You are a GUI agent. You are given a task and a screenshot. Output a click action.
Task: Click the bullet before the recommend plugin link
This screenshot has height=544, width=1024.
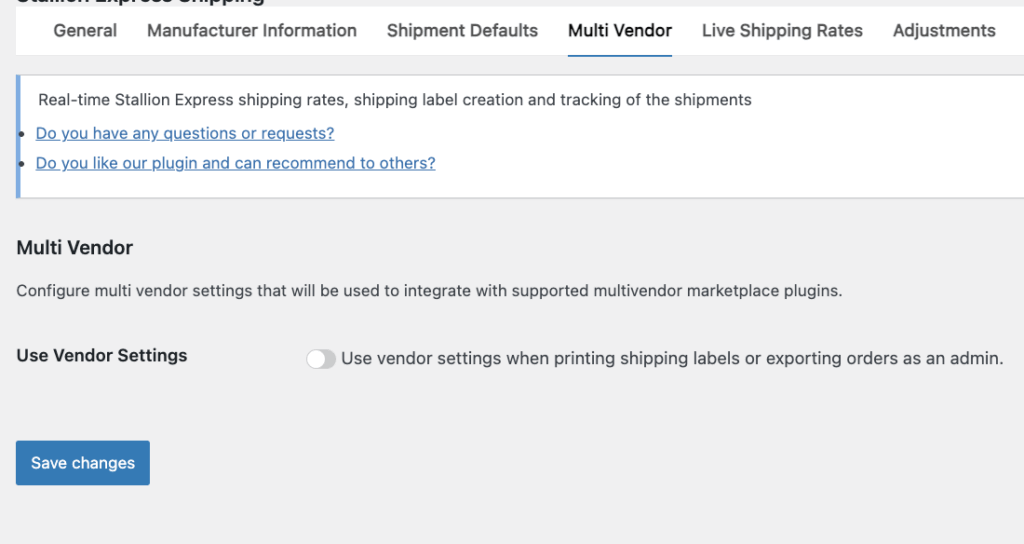22,164
